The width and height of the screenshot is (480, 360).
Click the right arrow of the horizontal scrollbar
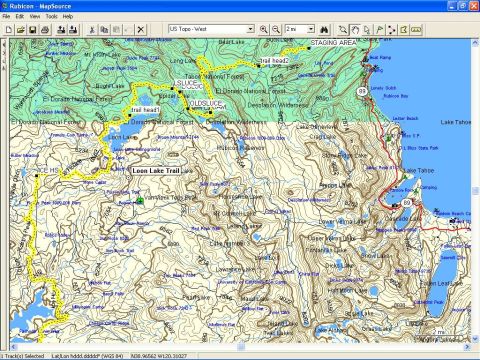tap(467, 347)
